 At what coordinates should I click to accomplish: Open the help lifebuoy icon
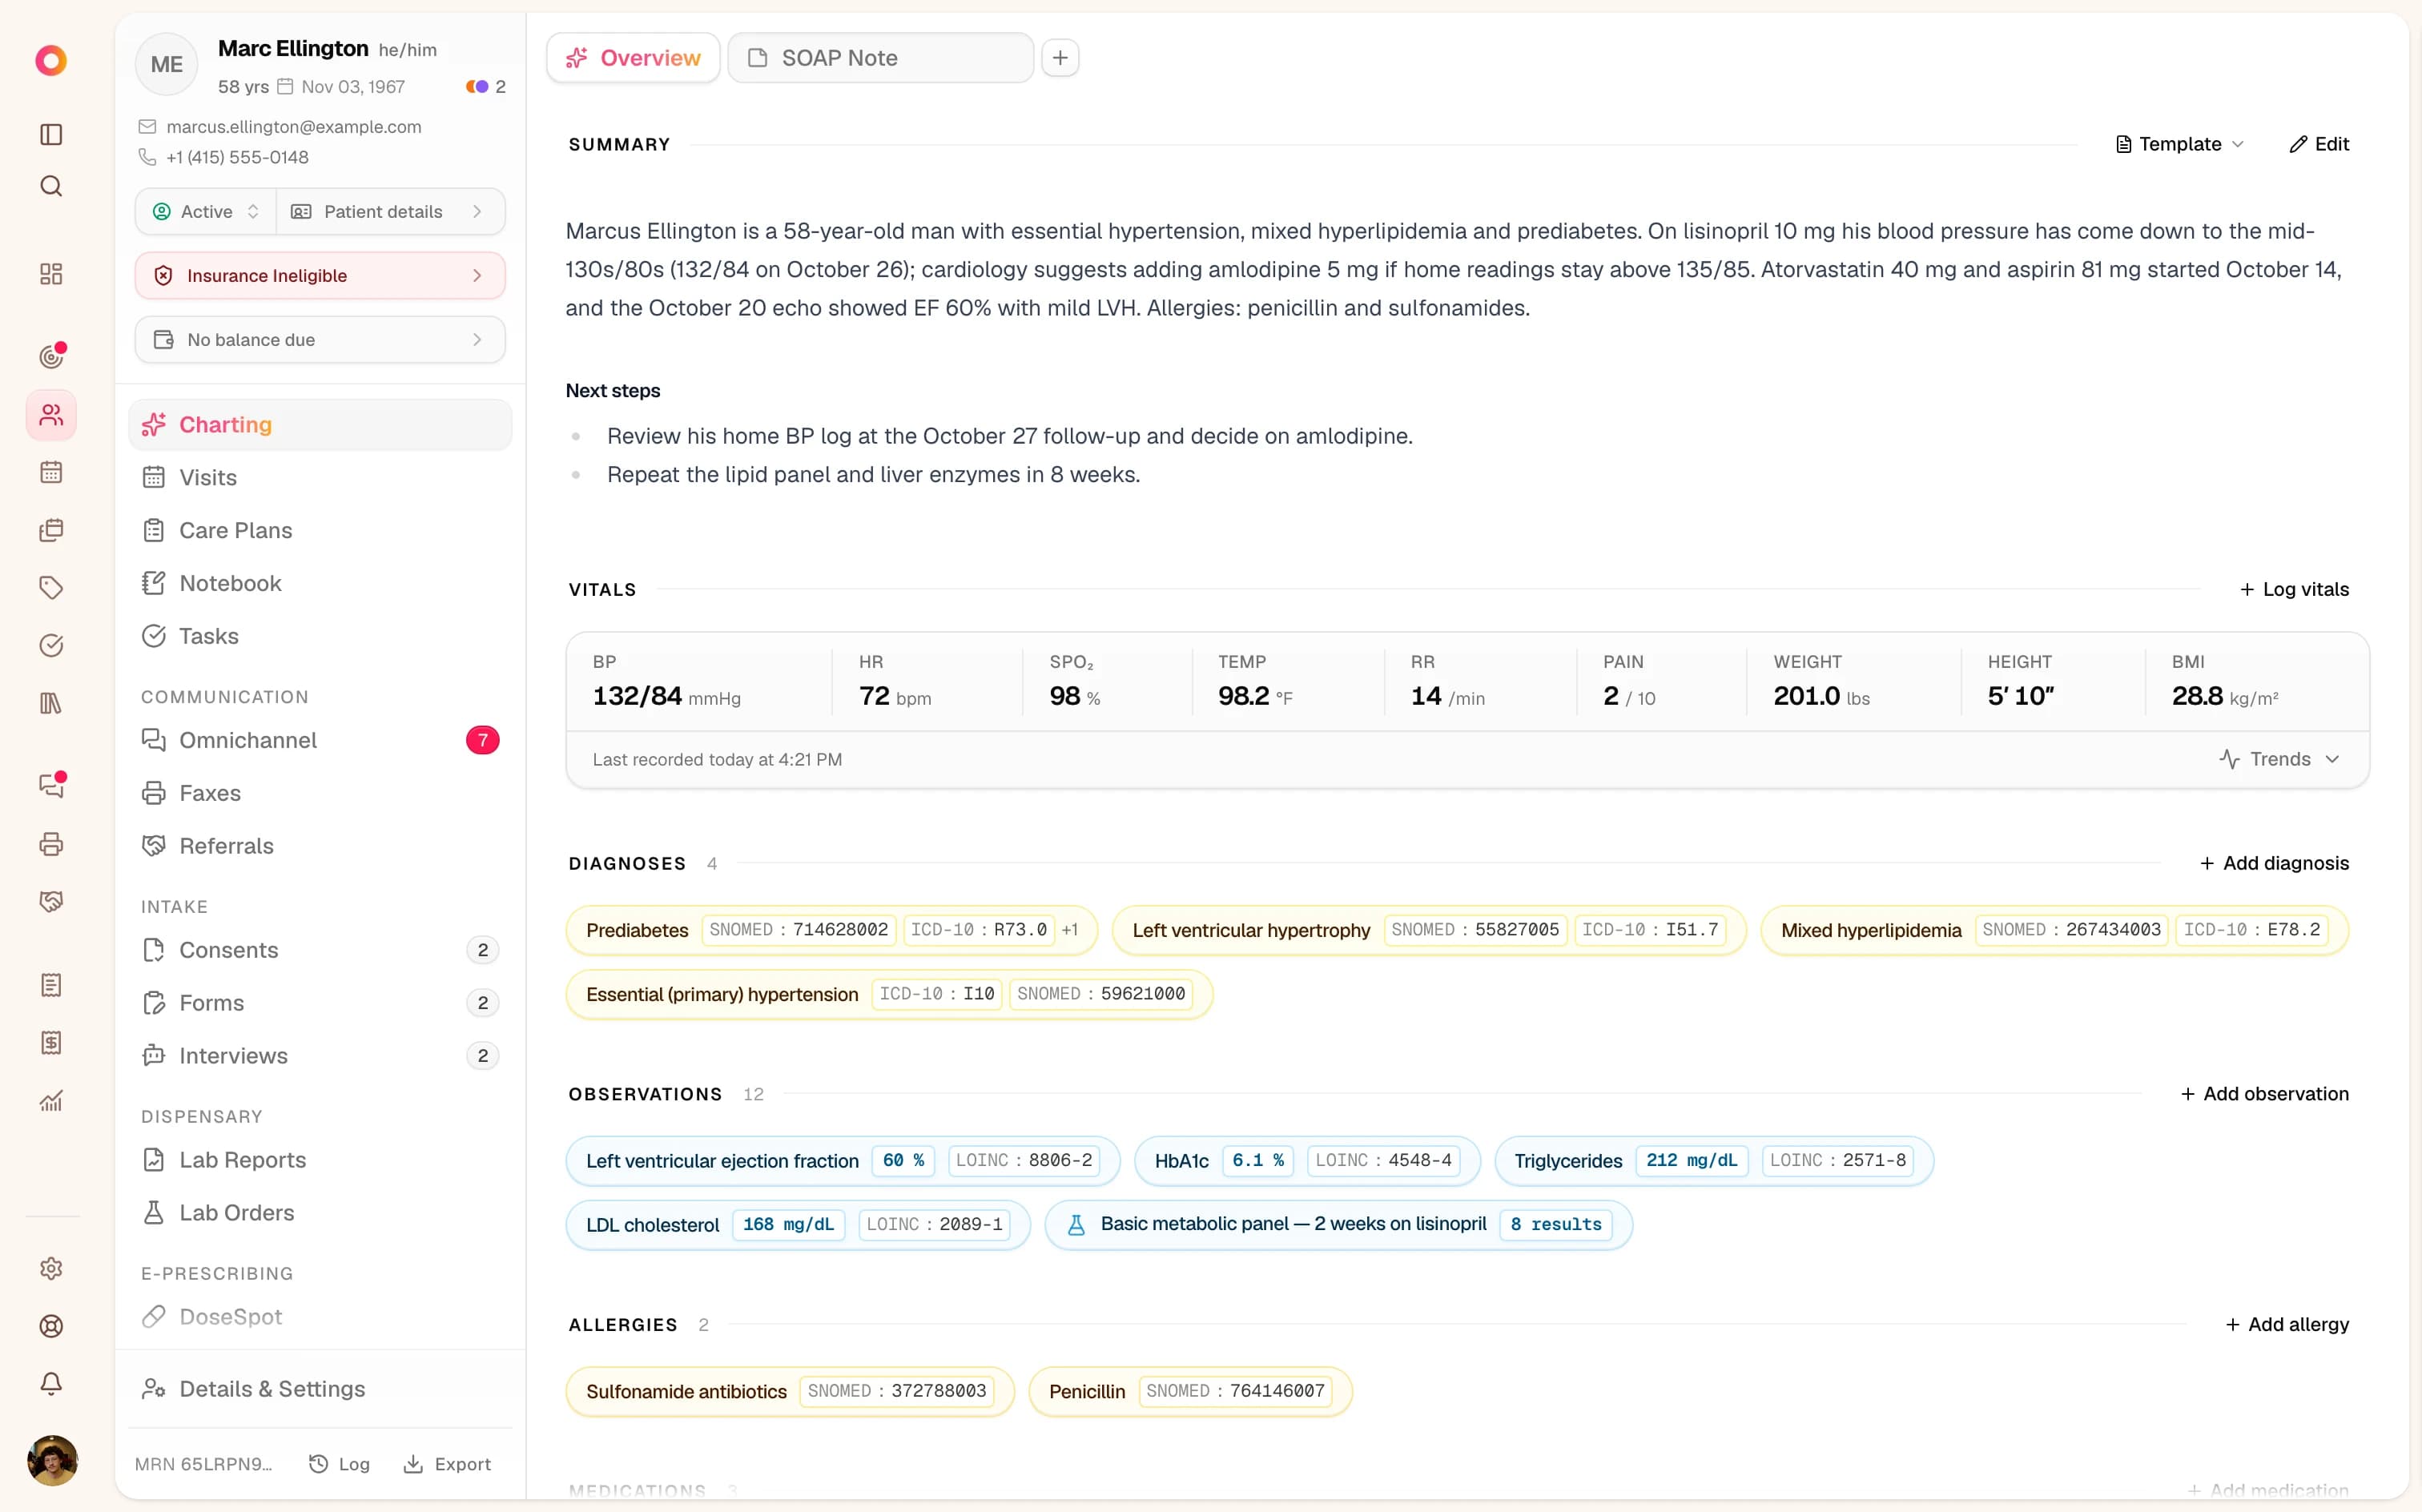pos(51,1326)
